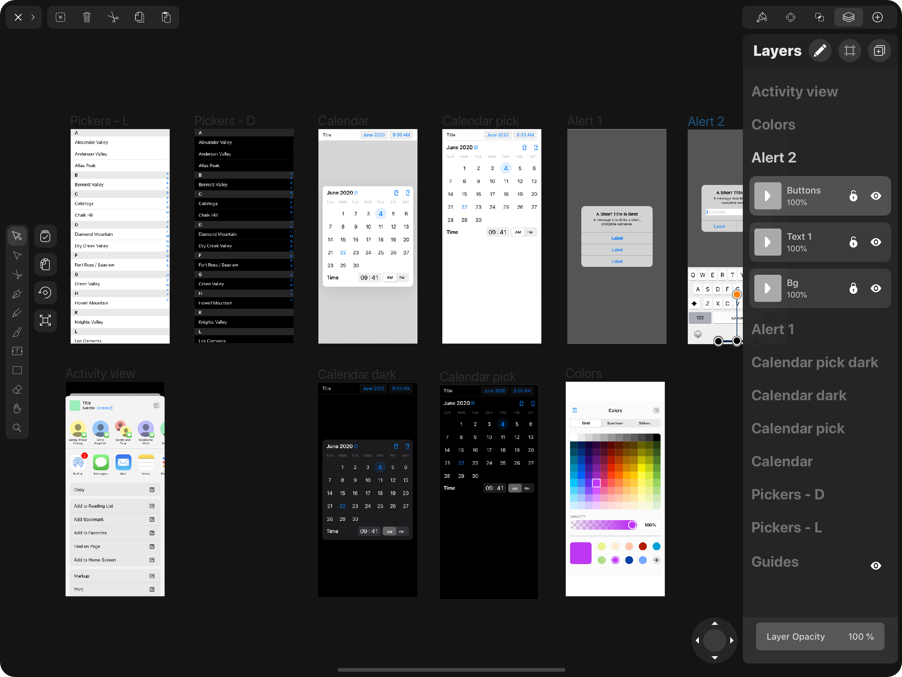The width and height of the screenshot is (902, 677).
Task: Select Calendar in Layers list
Action: 782,461
